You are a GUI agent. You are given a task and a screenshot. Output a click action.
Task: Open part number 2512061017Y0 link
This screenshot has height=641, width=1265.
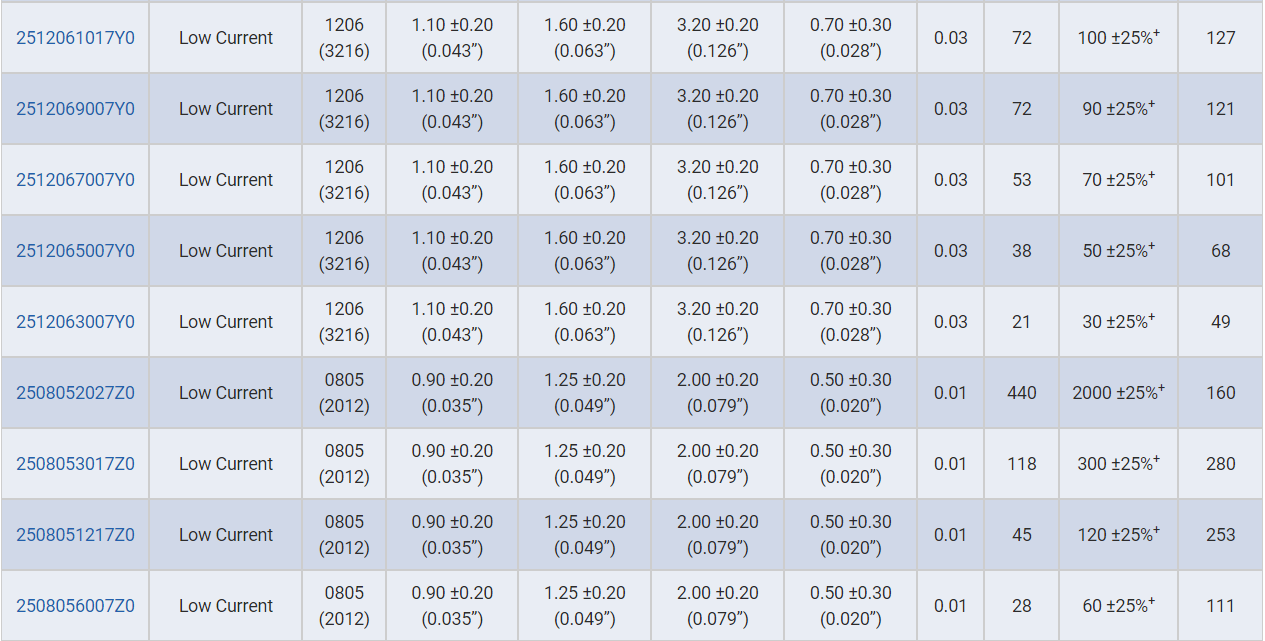click(75, 38)
